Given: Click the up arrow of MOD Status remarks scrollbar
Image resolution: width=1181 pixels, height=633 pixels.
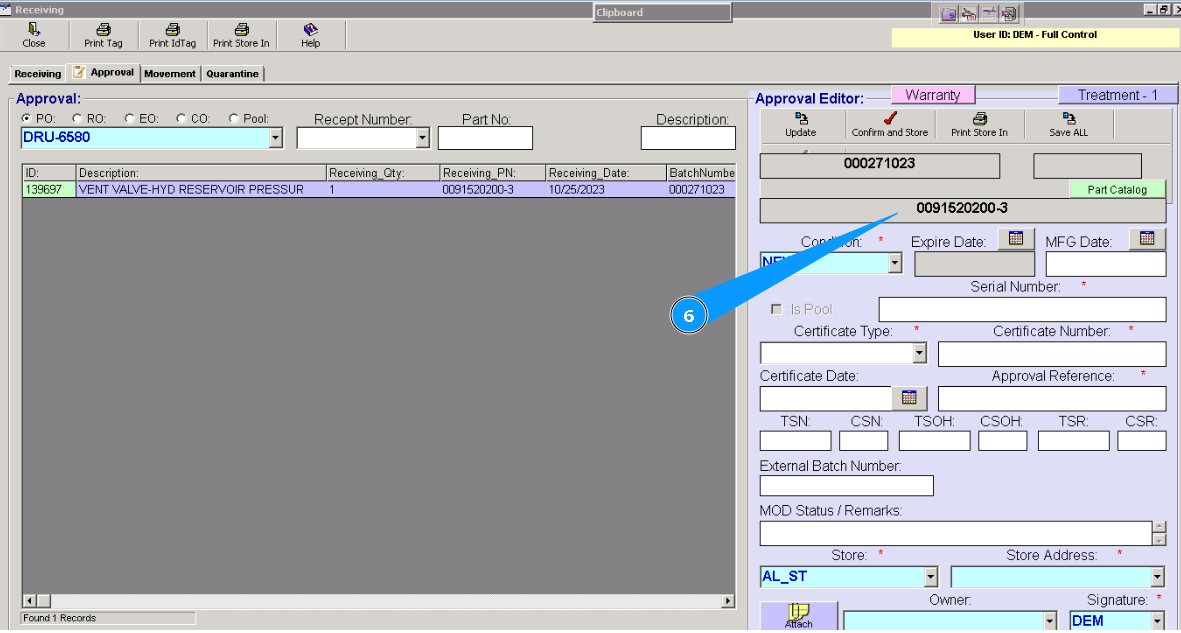Looking at the screenshot, I should point(1159,528).
